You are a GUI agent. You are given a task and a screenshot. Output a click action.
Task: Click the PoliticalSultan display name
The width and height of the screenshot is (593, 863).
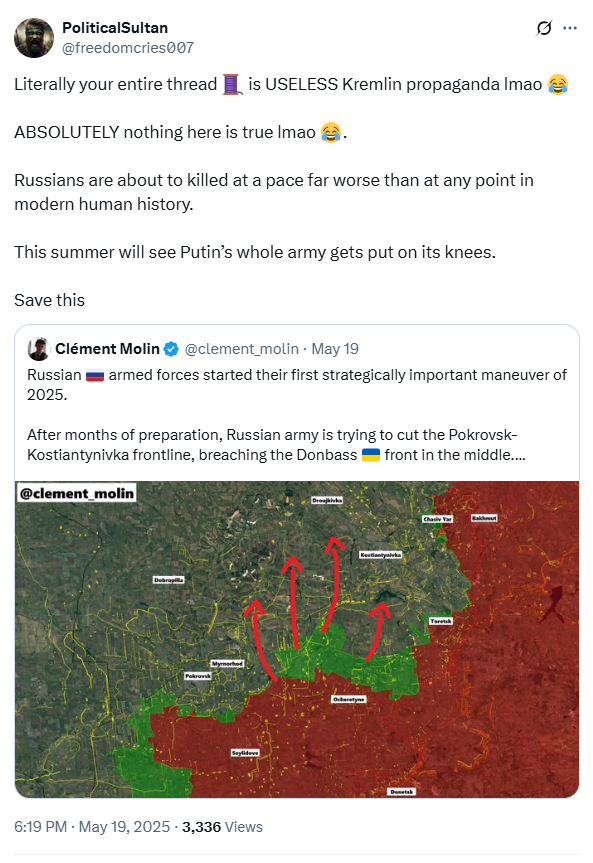point(115,28)
